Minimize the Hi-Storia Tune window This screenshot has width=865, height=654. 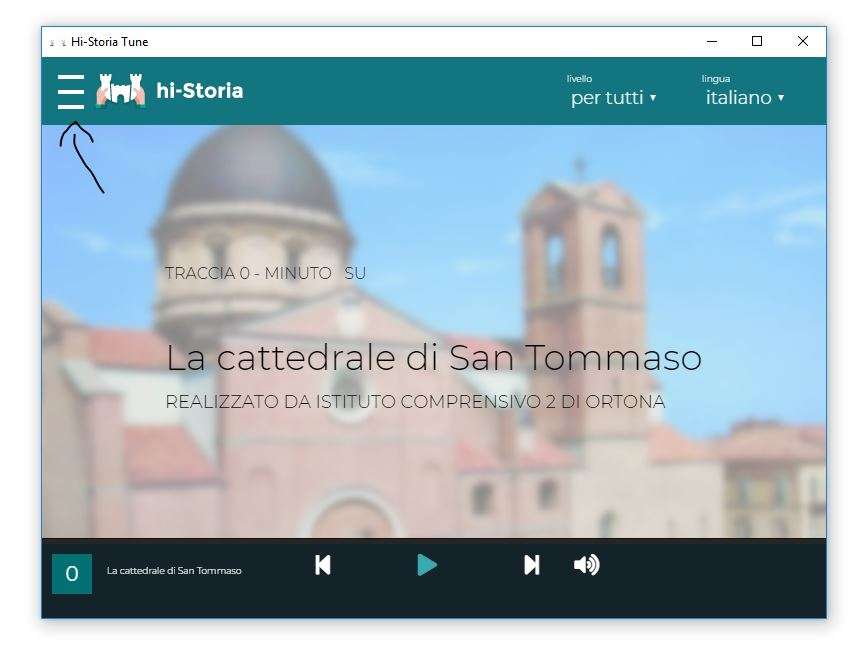pyautogui.click(x=712, y=41)
